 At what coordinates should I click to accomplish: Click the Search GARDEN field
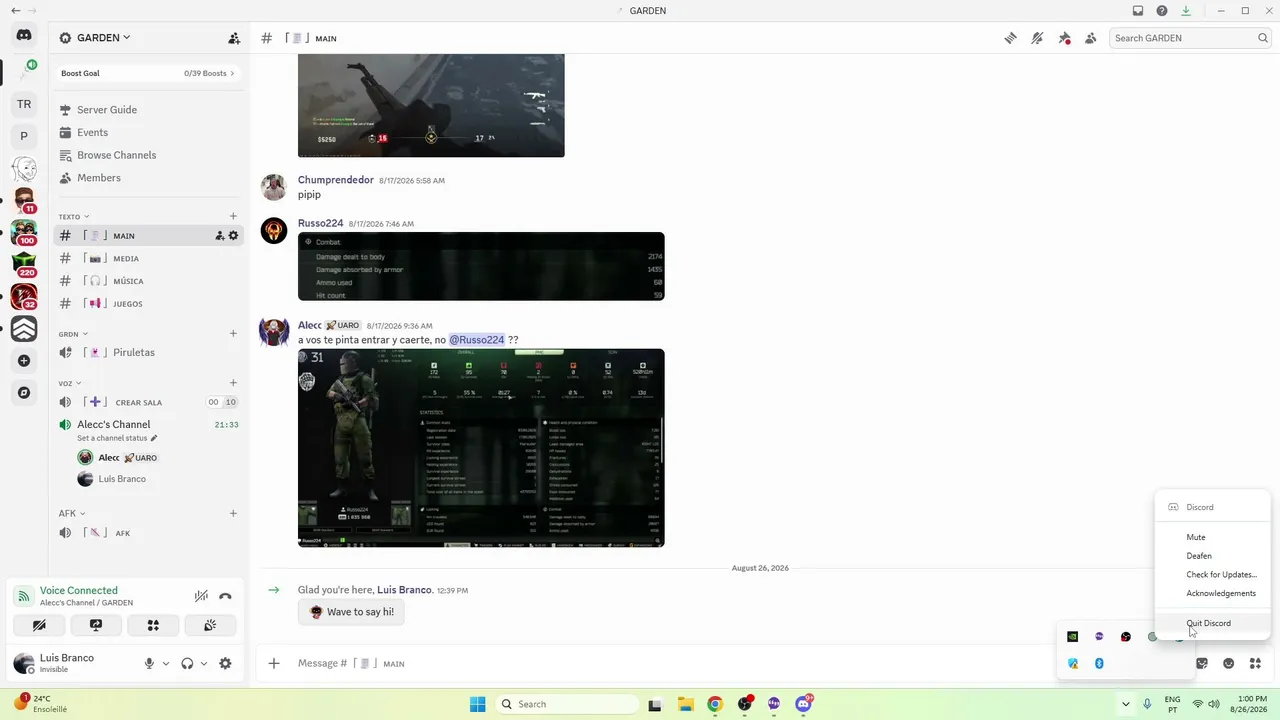pos(1190,38)
